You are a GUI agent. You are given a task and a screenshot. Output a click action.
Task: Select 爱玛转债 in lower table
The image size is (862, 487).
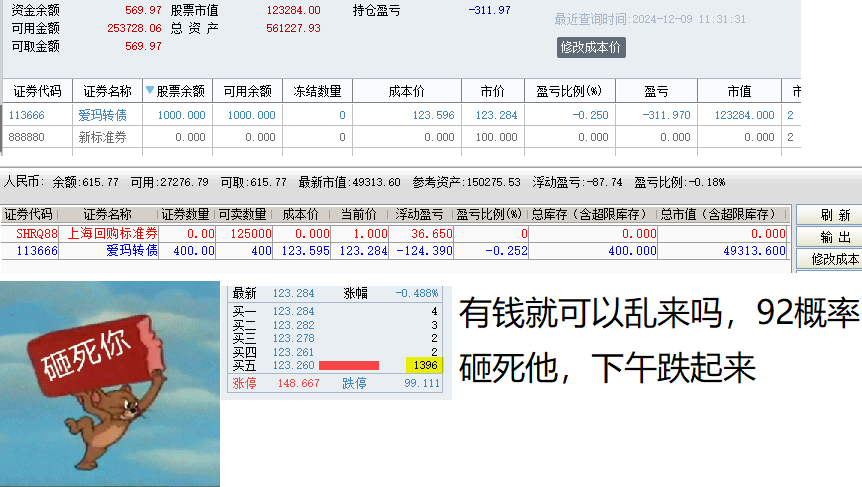132,251
